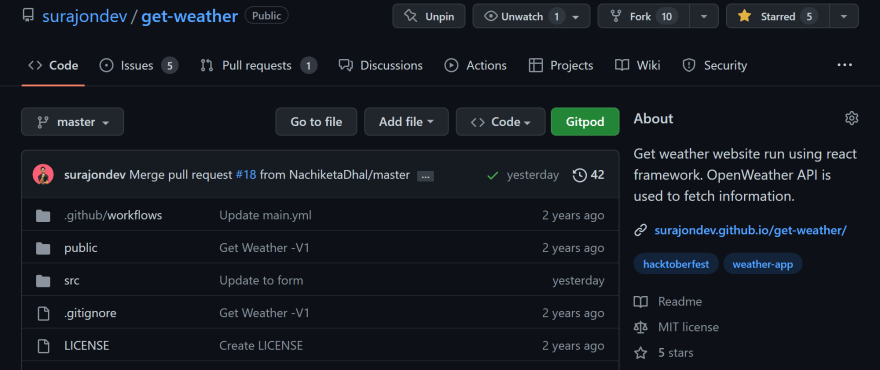Click the Go to file button
880x370 pixels.
(316, 122)
